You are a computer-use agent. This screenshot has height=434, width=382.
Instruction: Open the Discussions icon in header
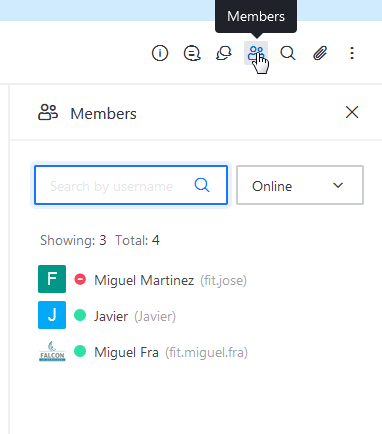coord(224,53)
